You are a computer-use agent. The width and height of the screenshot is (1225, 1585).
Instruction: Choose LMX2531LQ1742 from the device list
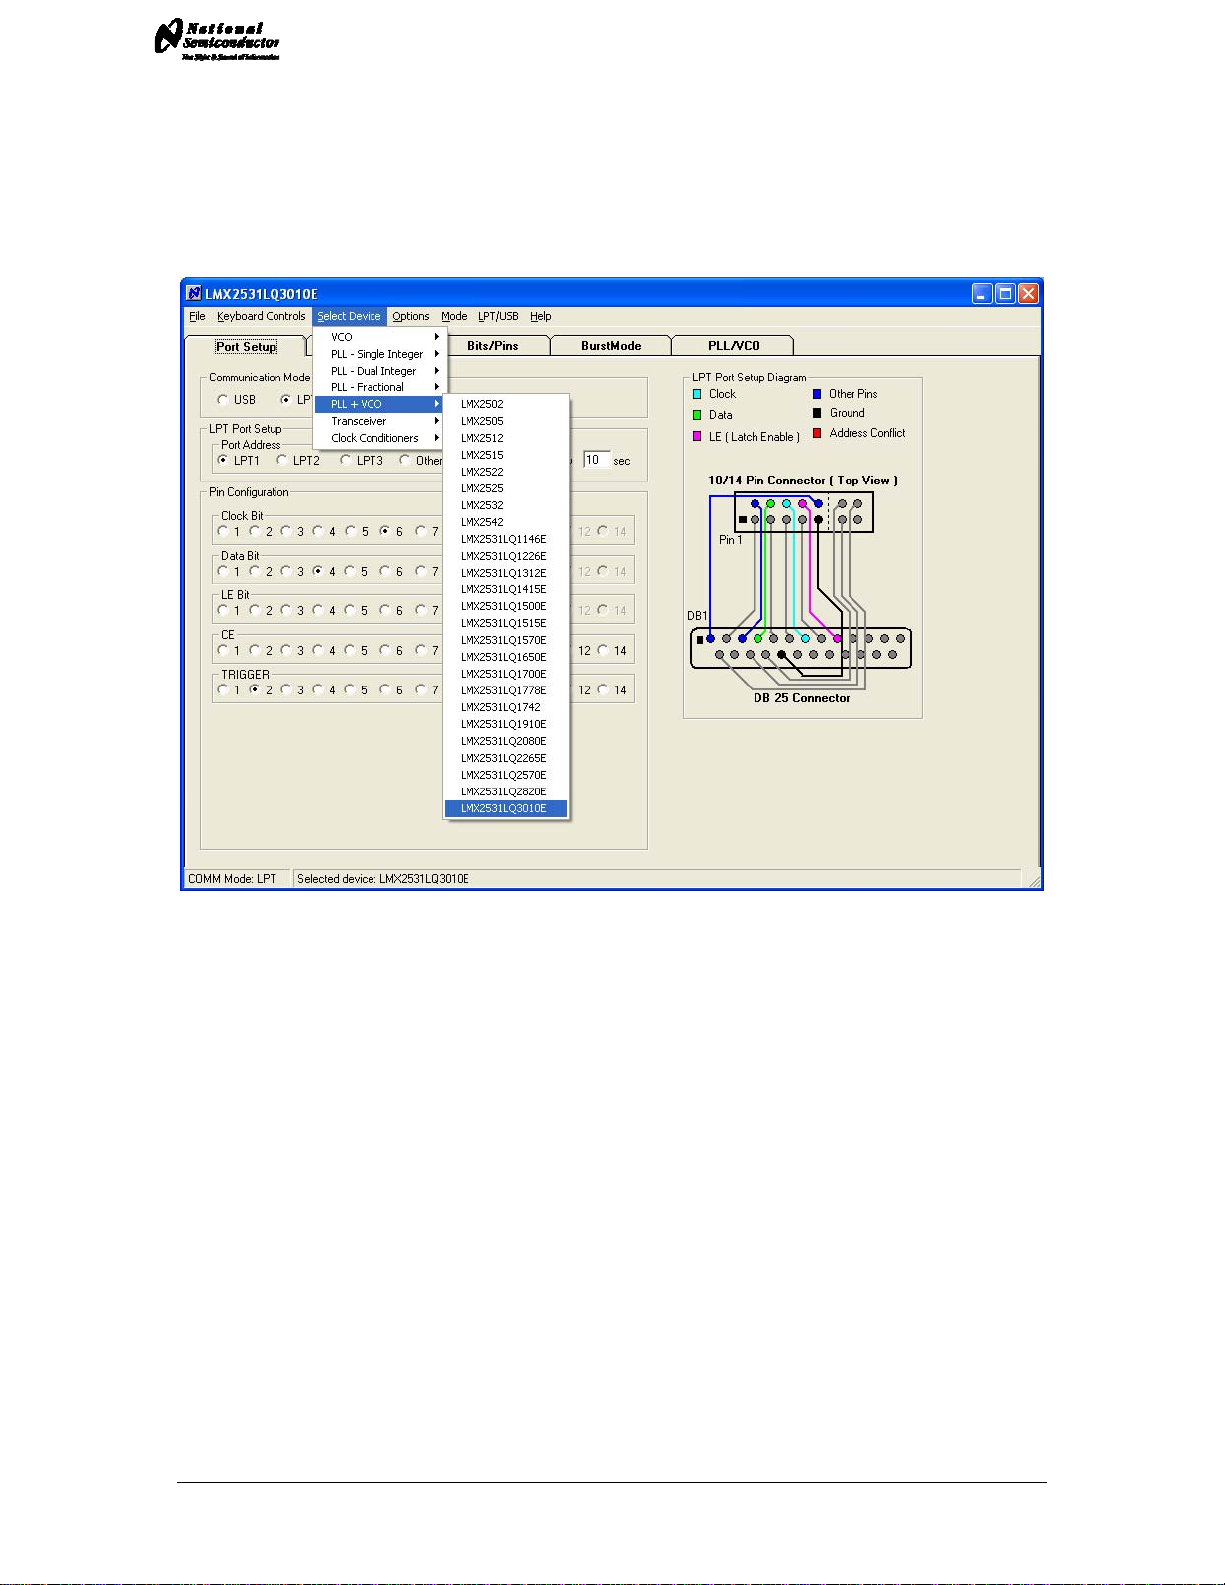[x=506, y=707]
